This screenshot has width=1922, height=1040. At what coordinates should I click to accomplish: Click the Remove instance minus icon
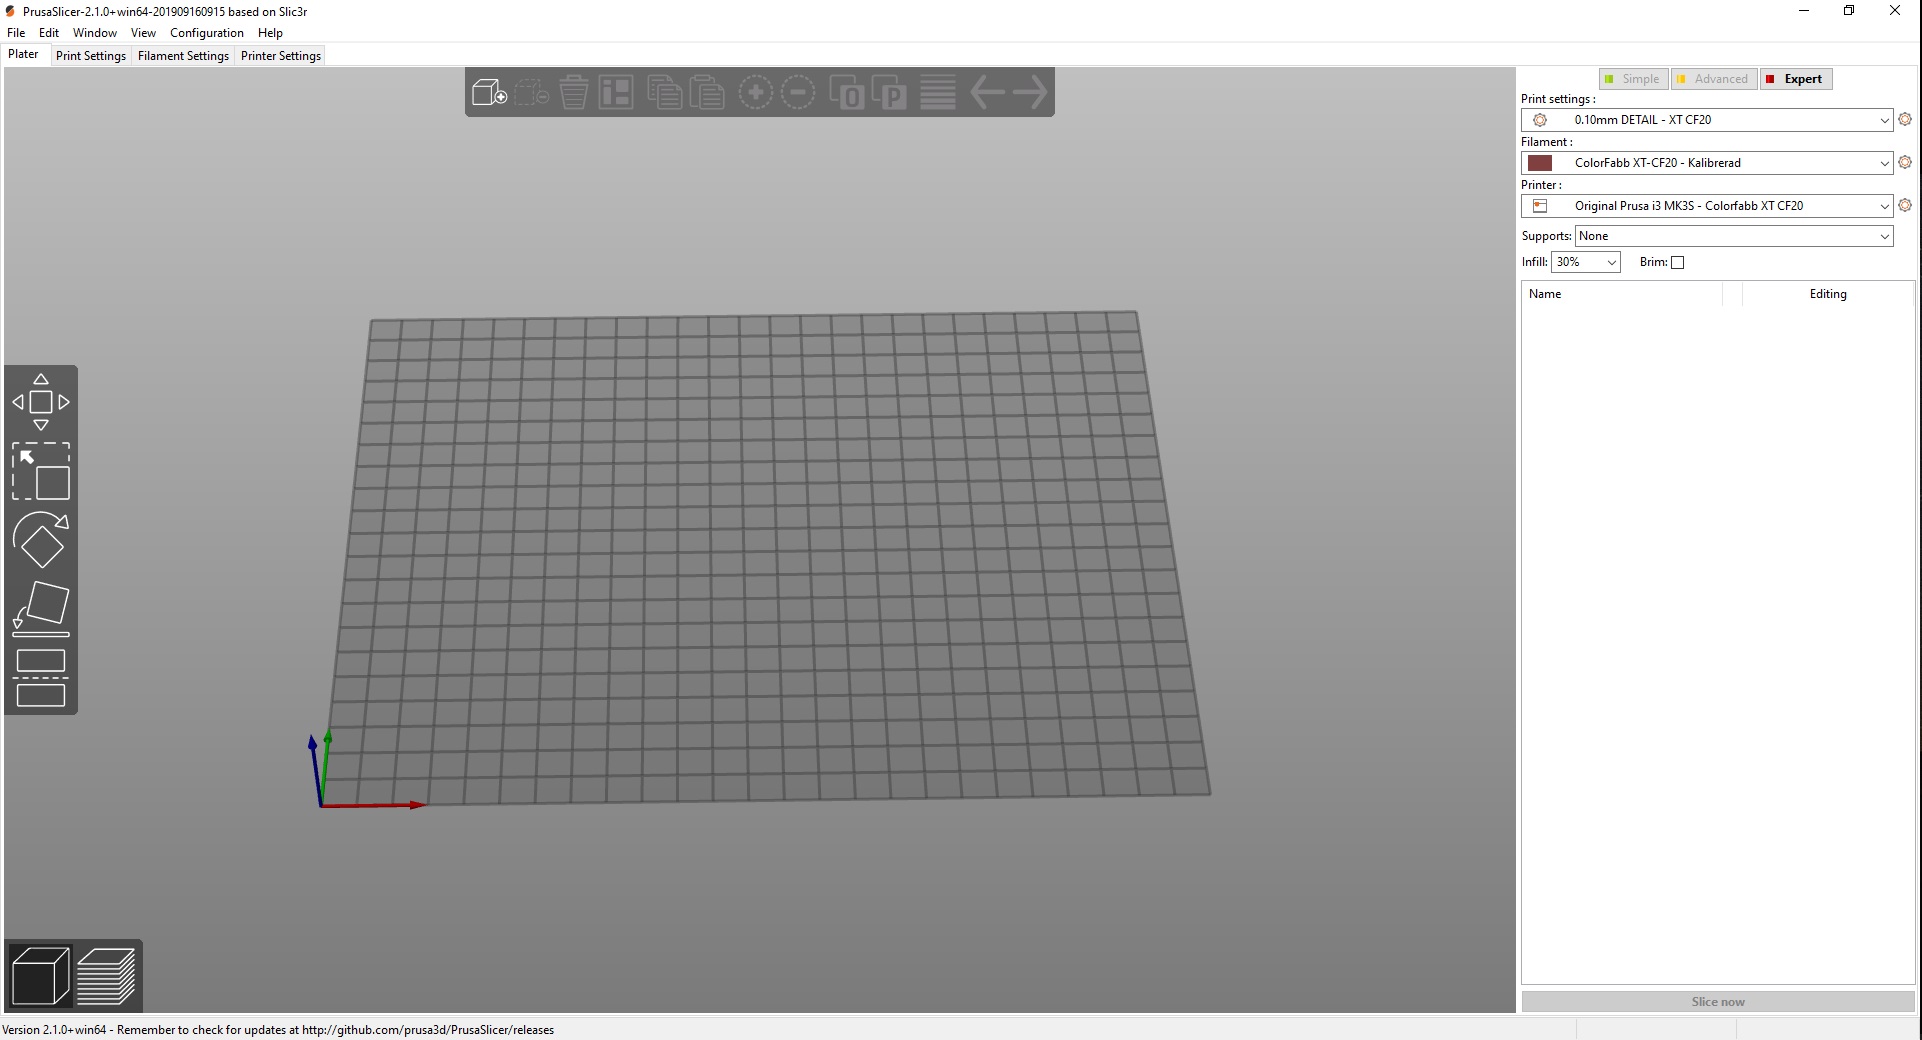coord(798,93)
